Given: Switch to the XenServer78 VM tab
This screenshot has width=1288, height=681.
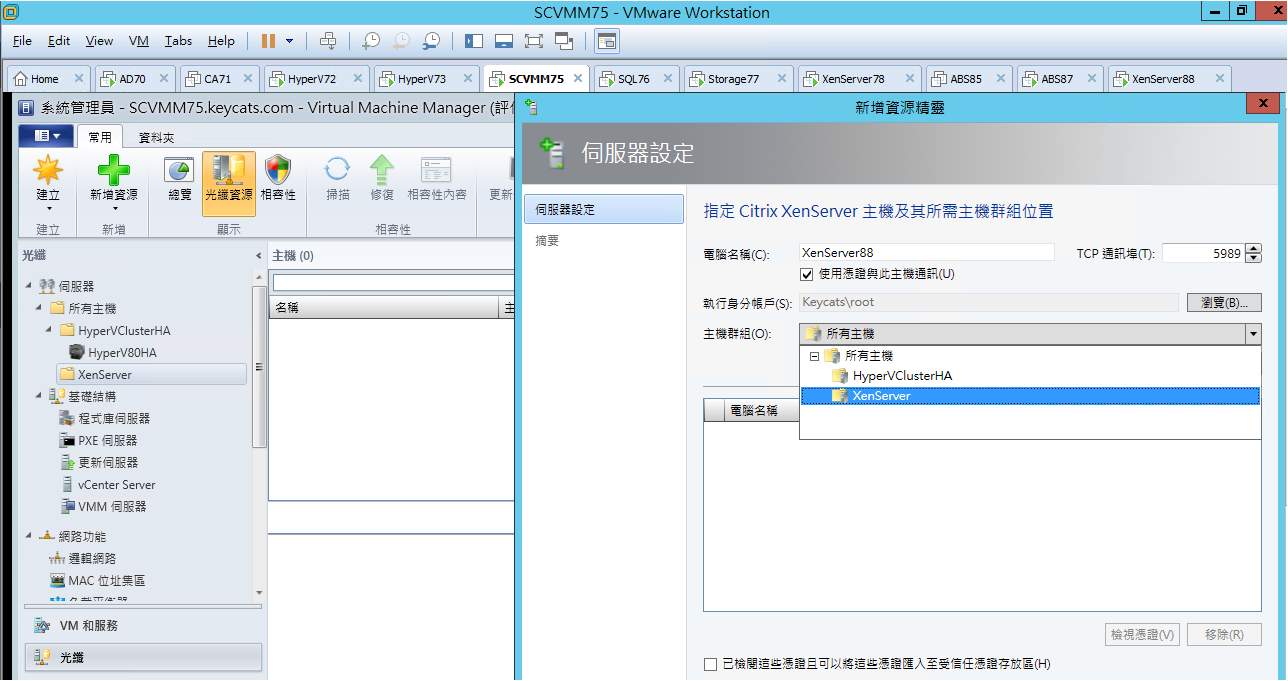Looking at the screenshot, I should [x=852, y=79].
